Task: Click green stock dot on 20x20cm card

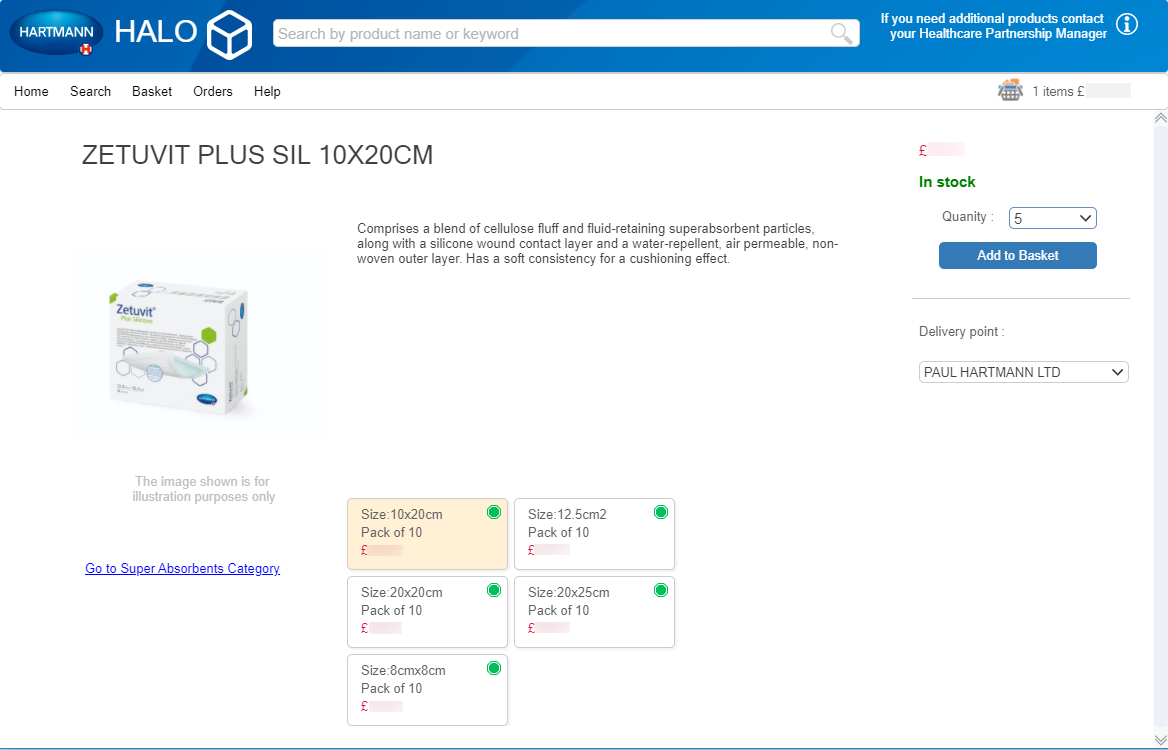Action: [494, 590]
